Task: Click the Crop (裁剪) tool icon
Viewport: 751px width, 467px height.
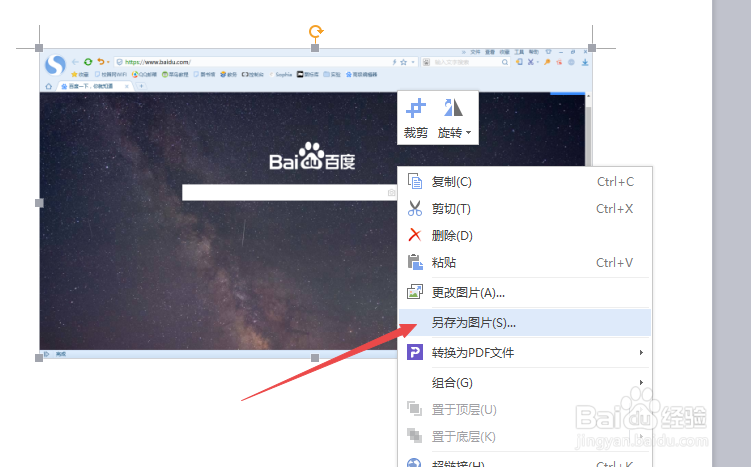Action: click(x=415, y=108)
